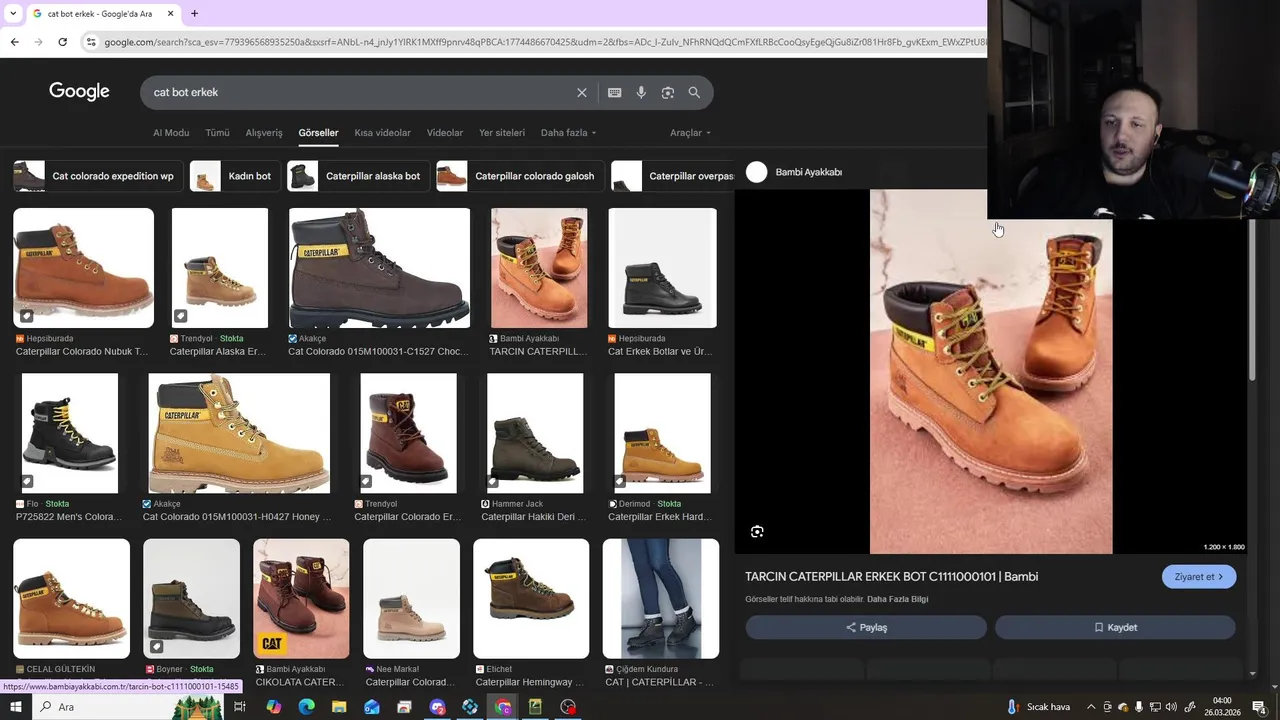1280x720 pixels.
Task: Open Akakçe Cat Colorado Honey thumbnail
Action: click(x=239, y=433)
